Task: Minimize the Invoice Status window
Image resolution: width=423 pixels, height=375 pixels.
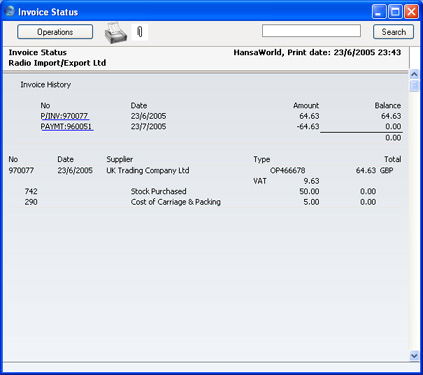Action: click(379, 12)
